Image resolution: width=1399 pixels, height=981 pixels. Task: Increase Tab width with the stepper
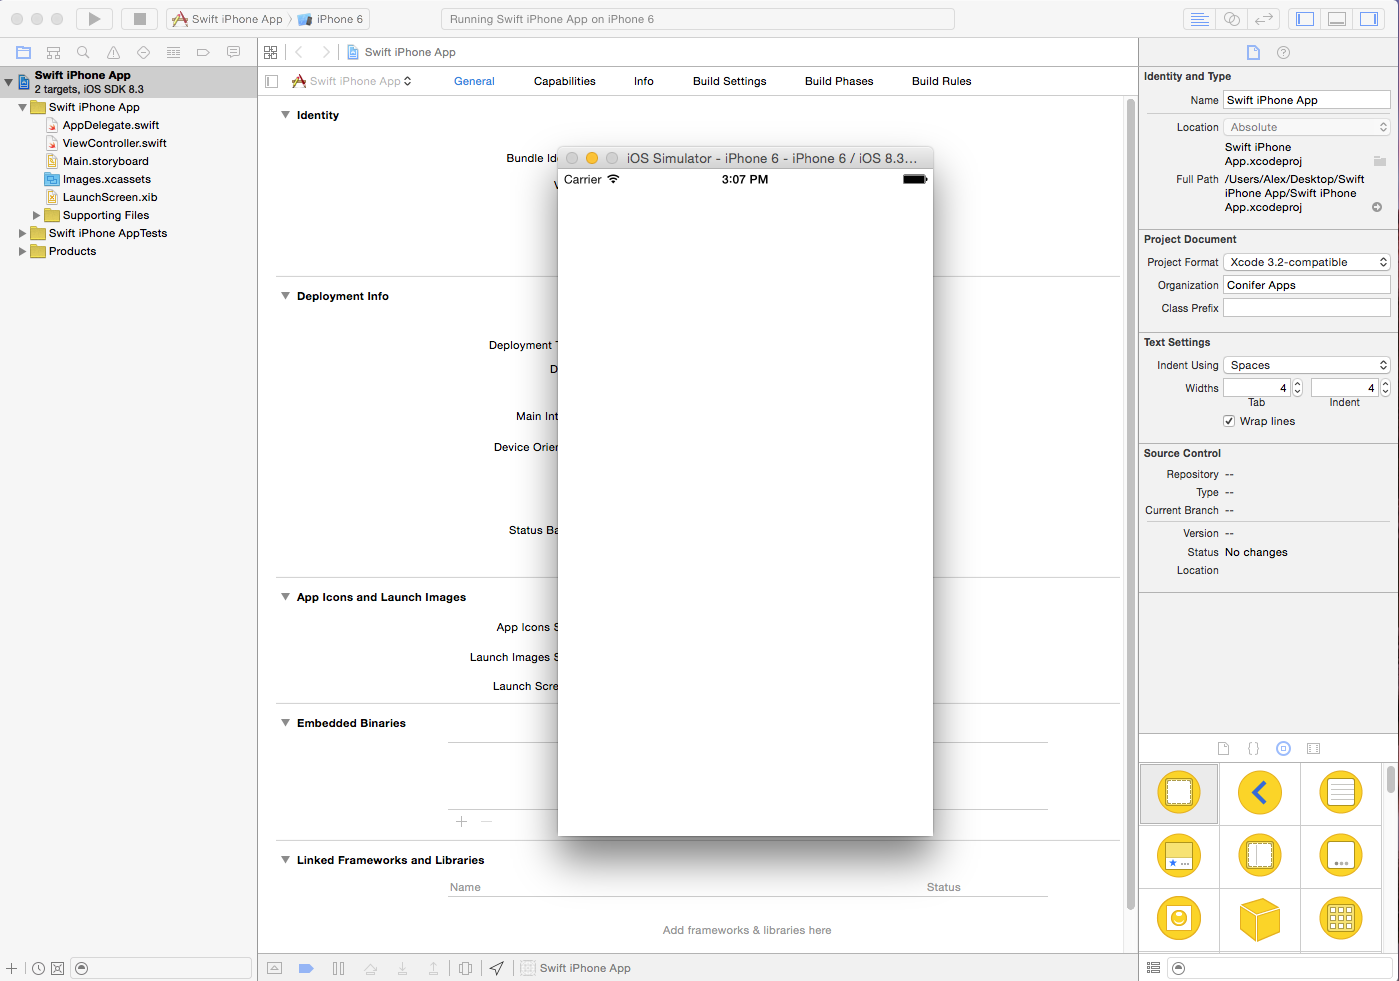(1296, 383)
